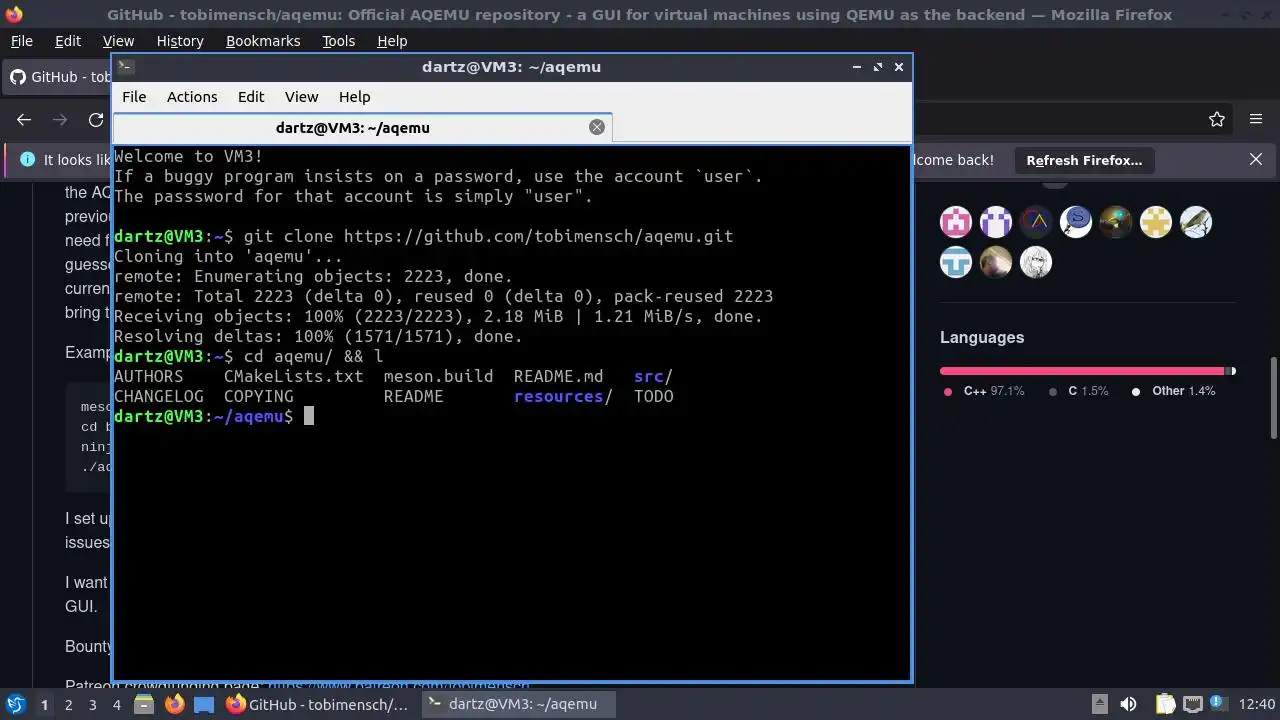Open volume control in system tray
This screenshot has height=720, width=1280.
click(1128, 704)
